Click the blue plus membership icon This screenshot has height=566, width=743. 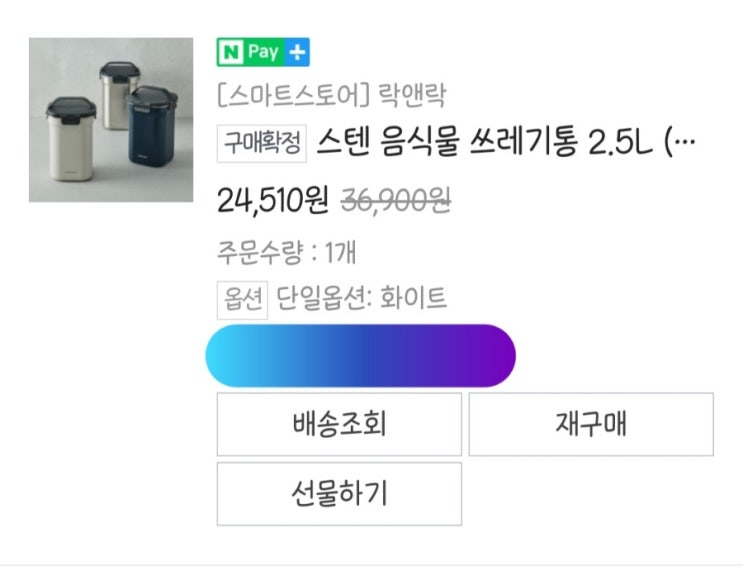(298, 51)
